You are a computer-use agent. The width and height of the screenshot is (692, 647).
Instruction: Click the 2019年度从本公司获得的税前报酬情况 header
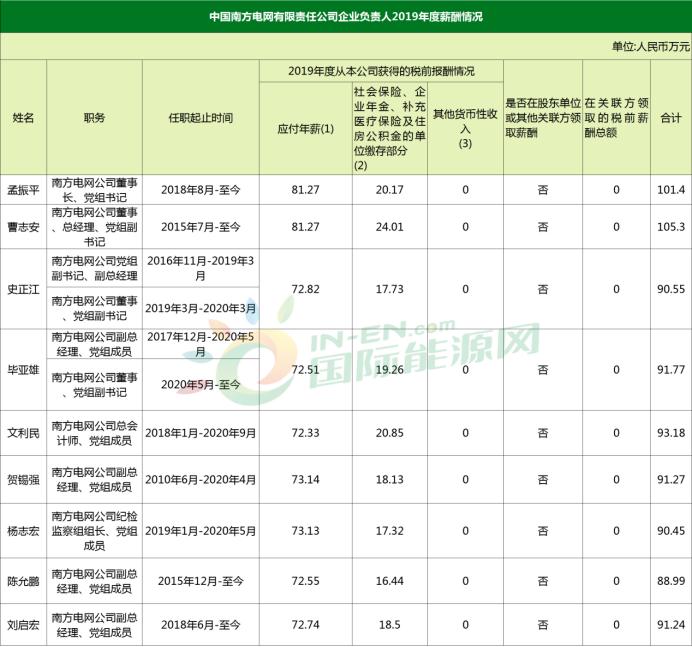(x=381, y=71)
